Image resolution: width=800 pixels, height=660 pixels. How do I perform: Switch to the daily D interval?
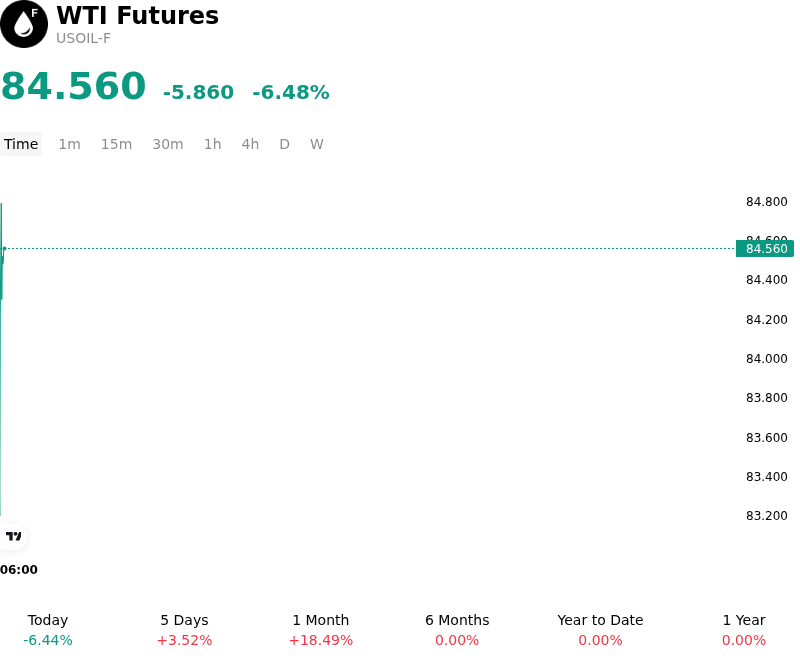point(285,144)
